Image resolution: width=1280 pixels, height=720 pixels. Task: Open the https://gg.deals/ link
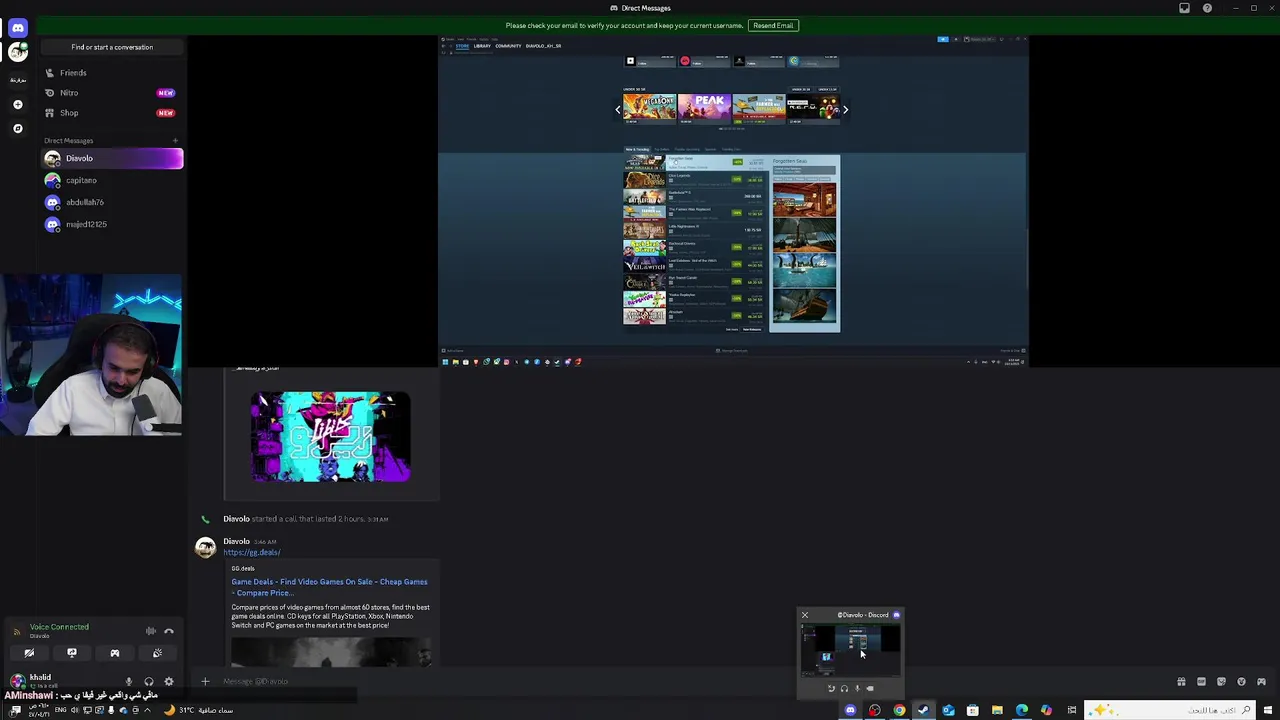coord(252,552)
